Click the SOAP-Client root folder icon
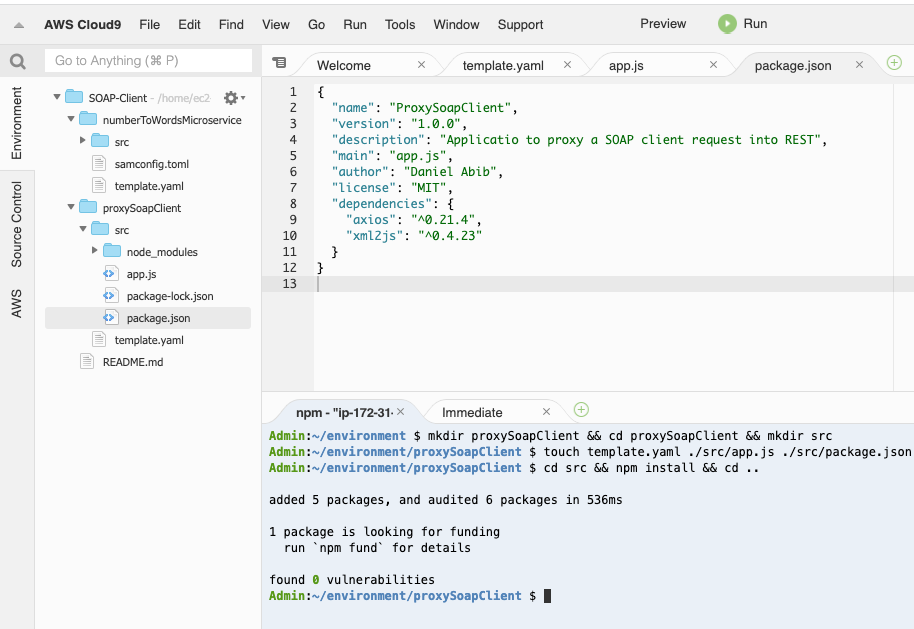The height and width of the screenshot is (629, 914). 74,97
